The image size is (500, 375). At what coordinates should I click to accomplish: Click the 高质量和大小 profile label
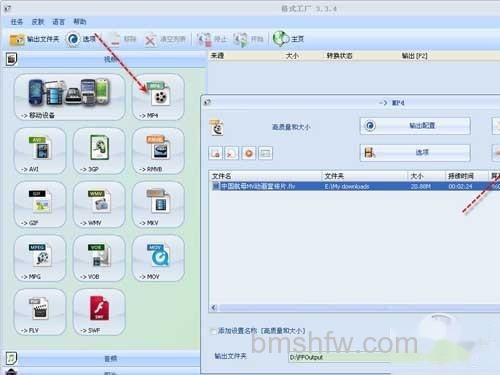(x=291, y=127)
